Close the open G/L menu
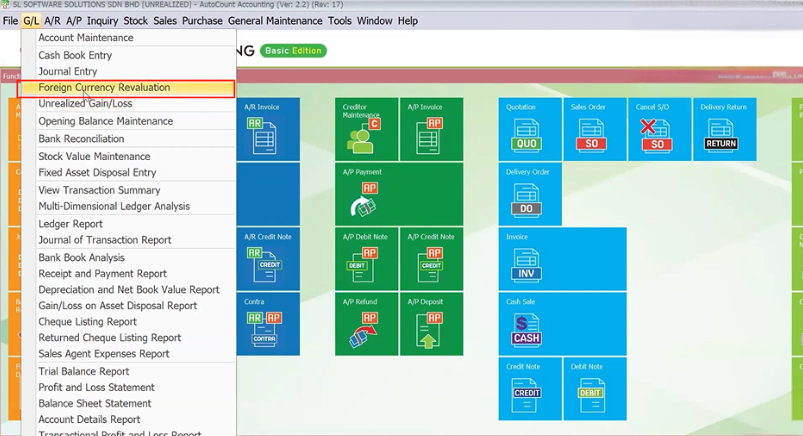The width and height of the screenshot is (803, 436). (x=31, y=21)
